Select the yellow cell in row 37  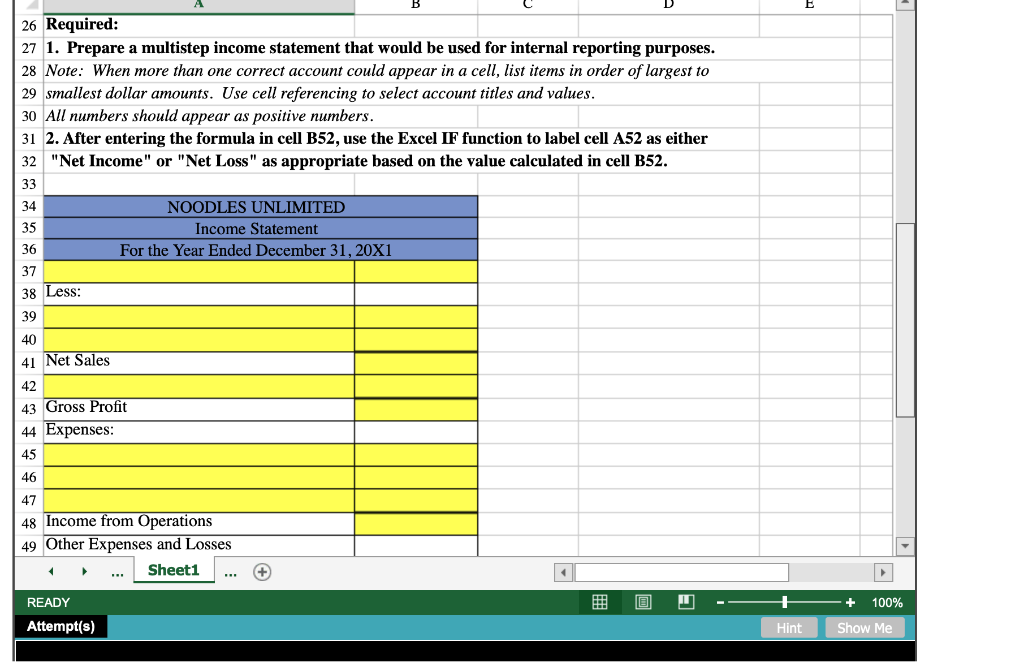pos(200,270)
